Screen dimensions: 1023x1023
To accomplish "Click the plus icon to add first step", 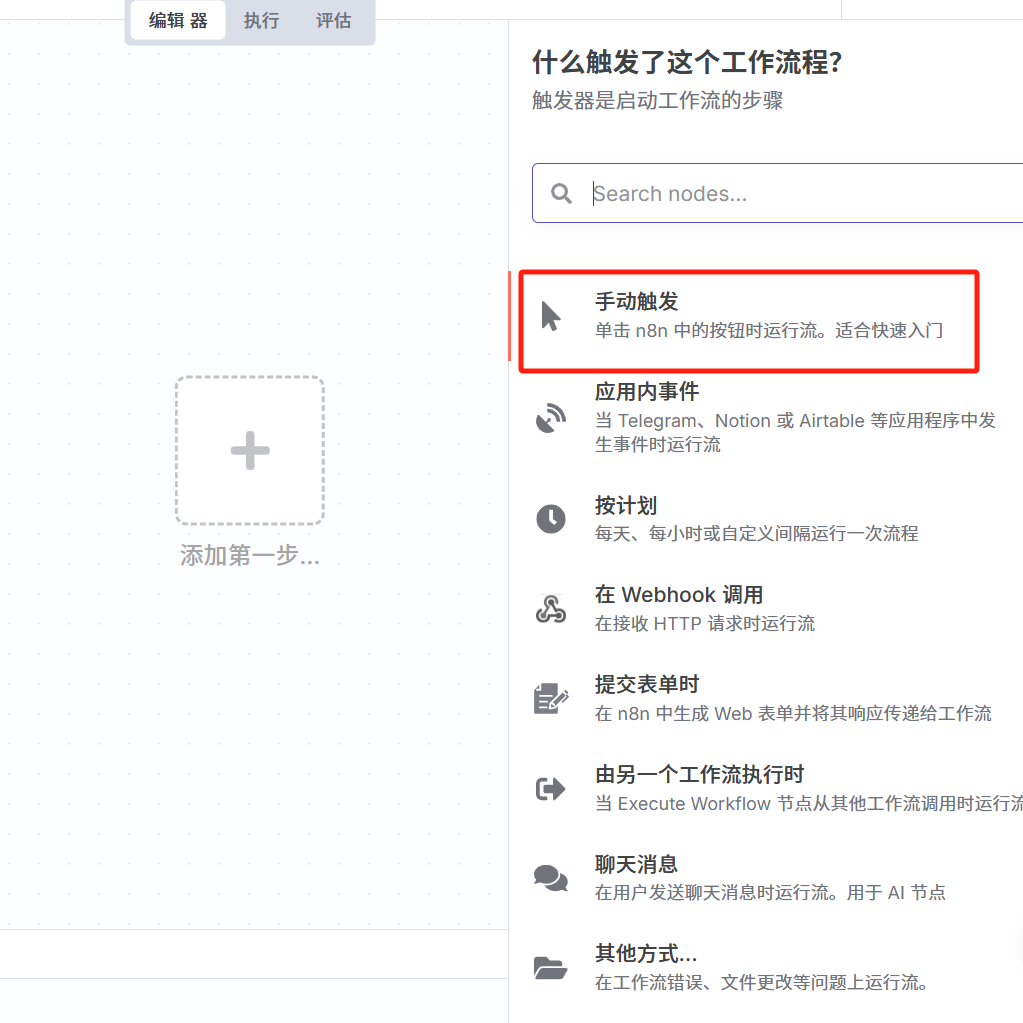I will (249, 450).
